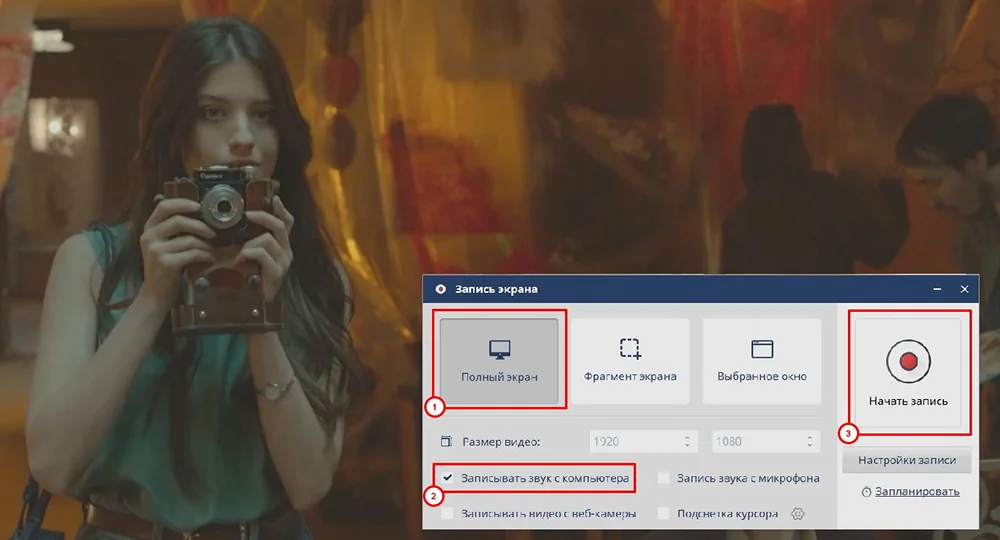Click the clock icon next to Запланировать
The height and width of the screenshot is (540, 1000).
click(866, 491)
